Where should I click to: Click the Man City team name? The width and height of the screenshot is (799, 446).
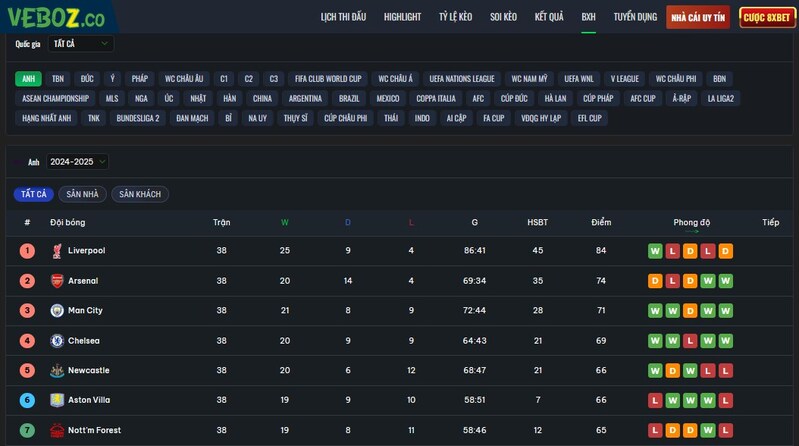[x=85, y=310]
